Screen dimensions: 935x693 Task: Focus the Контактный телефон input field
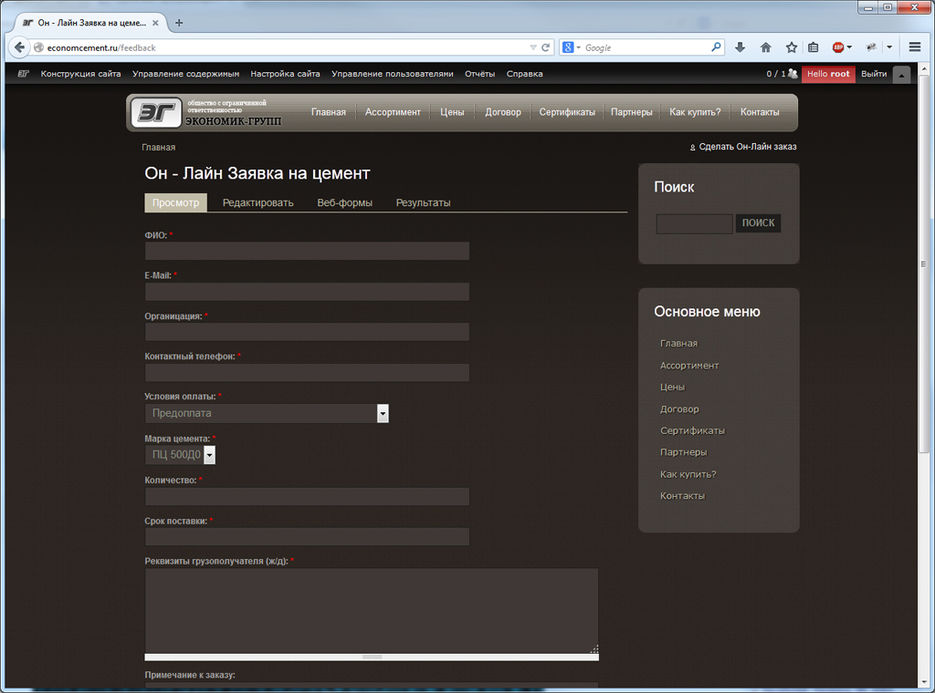click(307, 373)
